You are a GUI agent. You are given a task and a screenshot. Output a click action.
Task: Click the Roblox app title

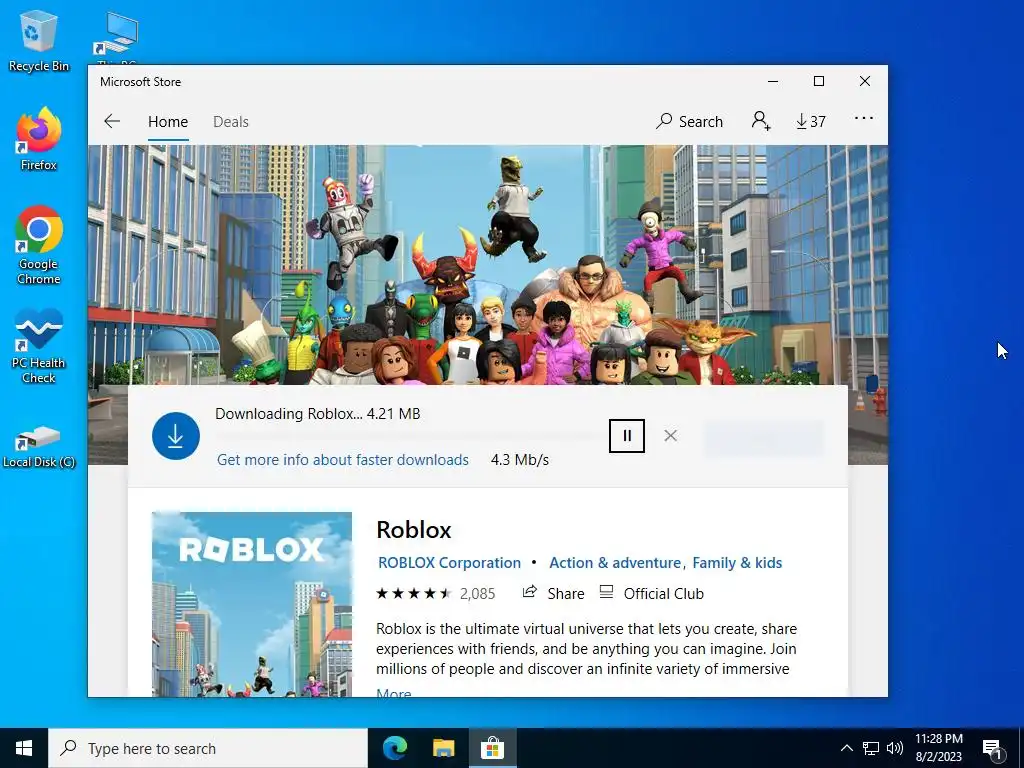(x=414, y=530)
